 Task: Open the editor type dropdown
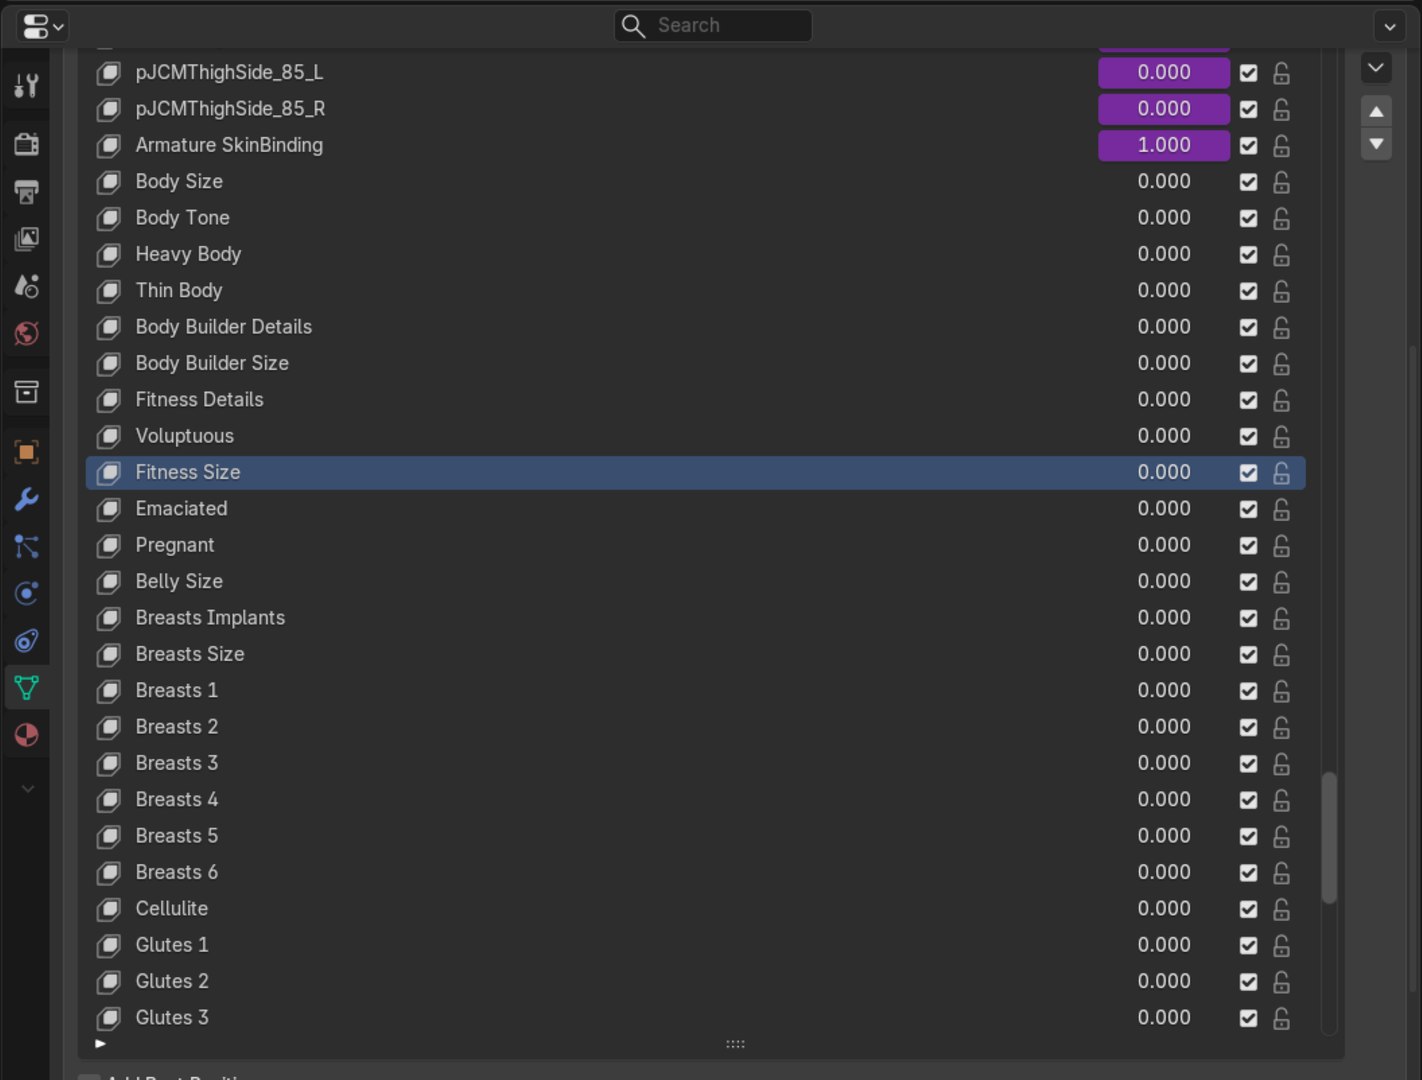pos(42,26)
